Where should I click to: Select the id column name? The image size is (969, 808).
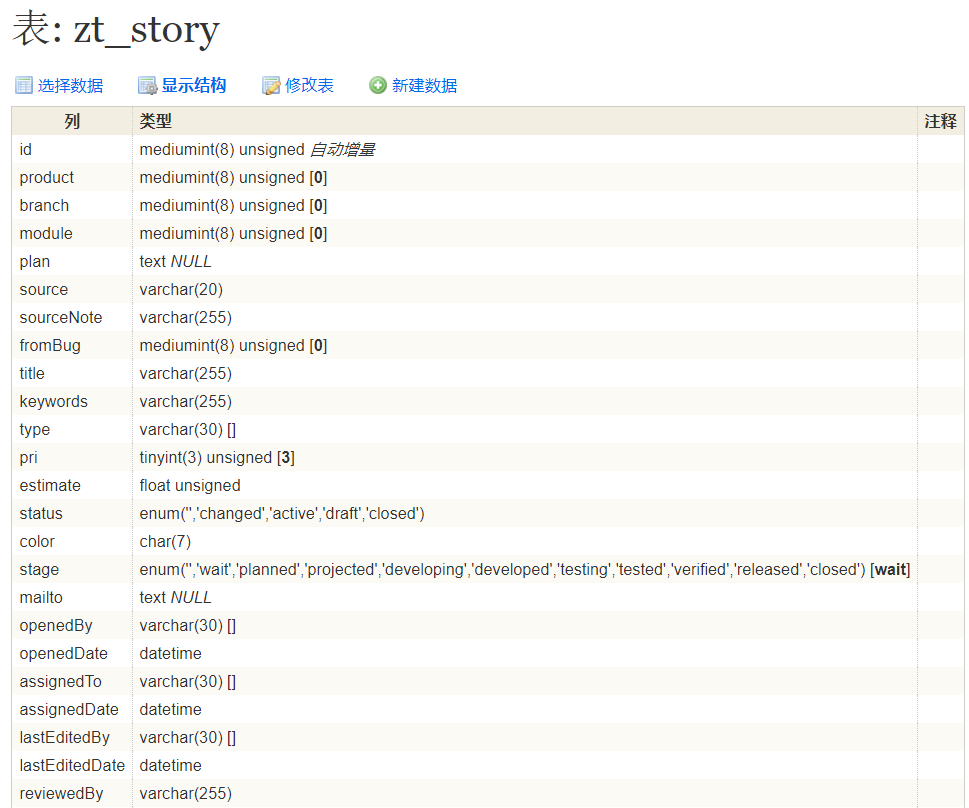(x=25, y=150)
